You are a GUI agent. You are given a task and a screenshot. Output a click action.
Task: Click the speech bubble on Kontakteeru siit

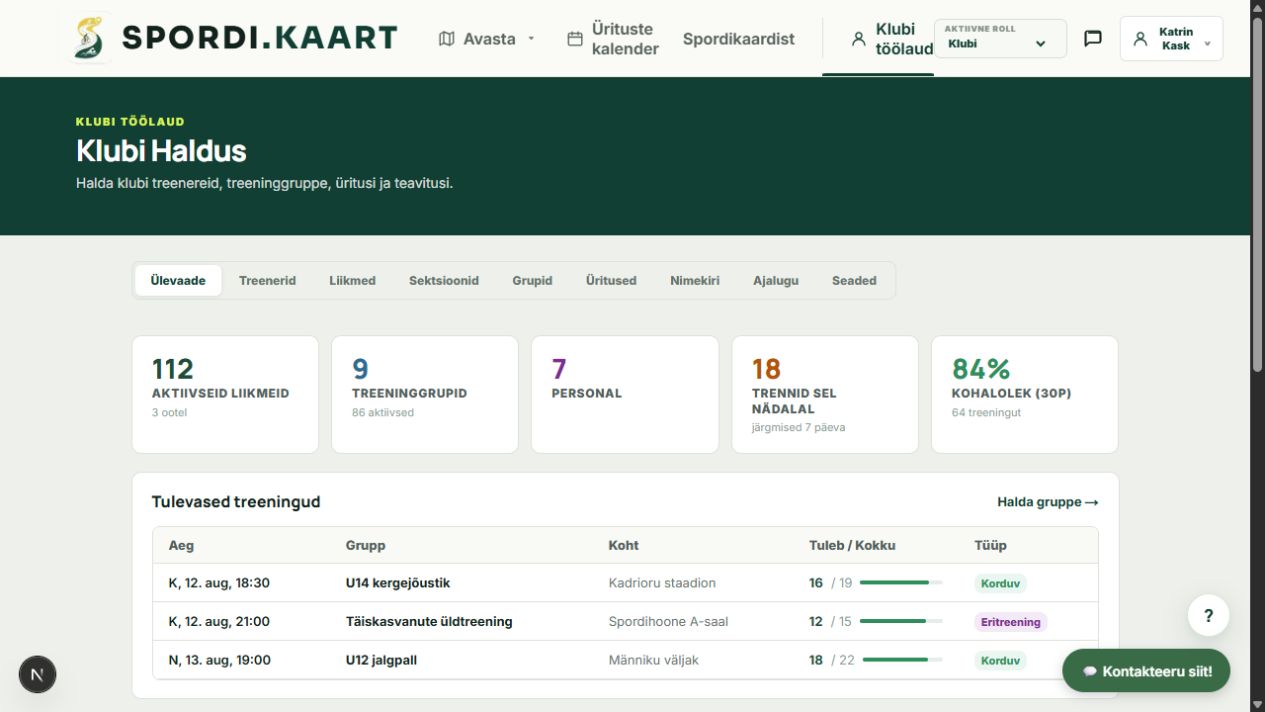point(1090,671)
